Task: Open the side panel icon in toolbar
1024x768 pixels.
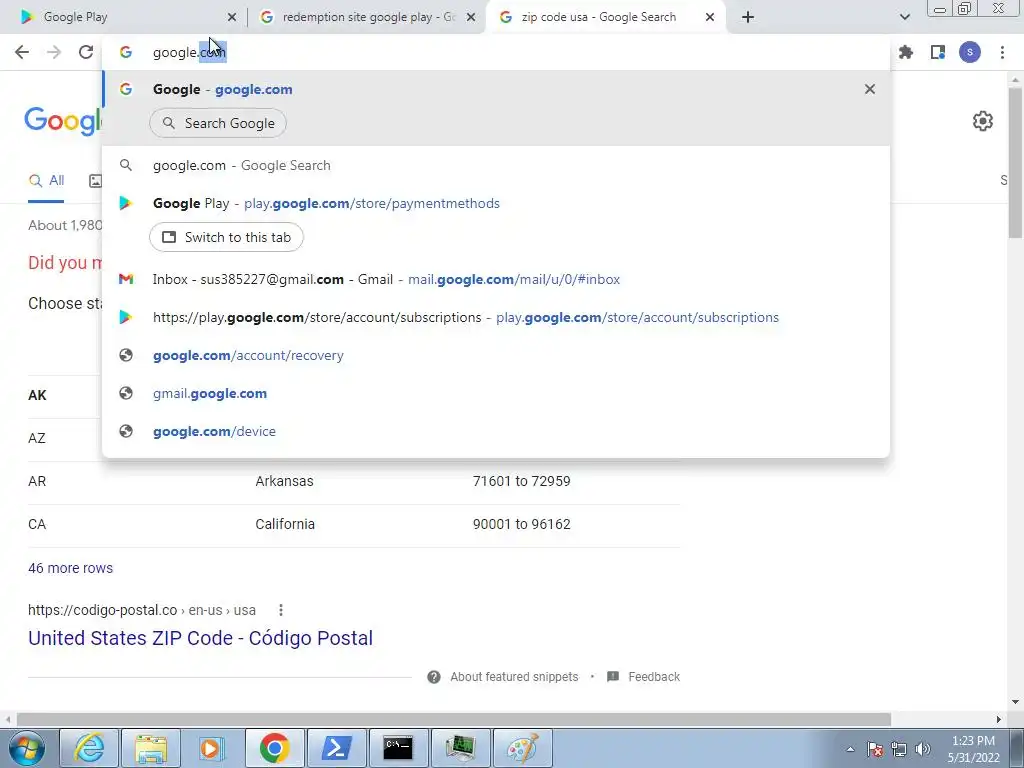Action: point(938,52)
